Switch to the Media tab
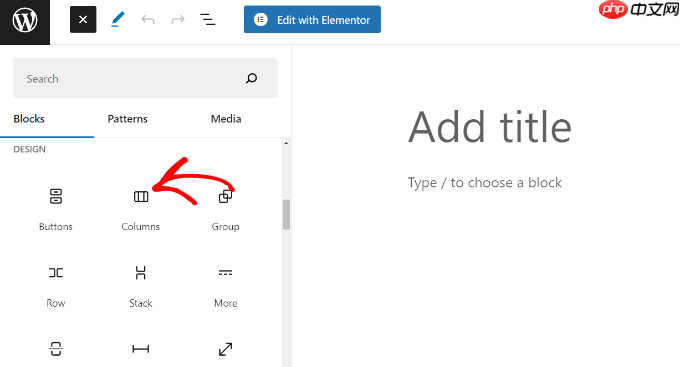Screen dimensions: 680x367 coord(226,119)
